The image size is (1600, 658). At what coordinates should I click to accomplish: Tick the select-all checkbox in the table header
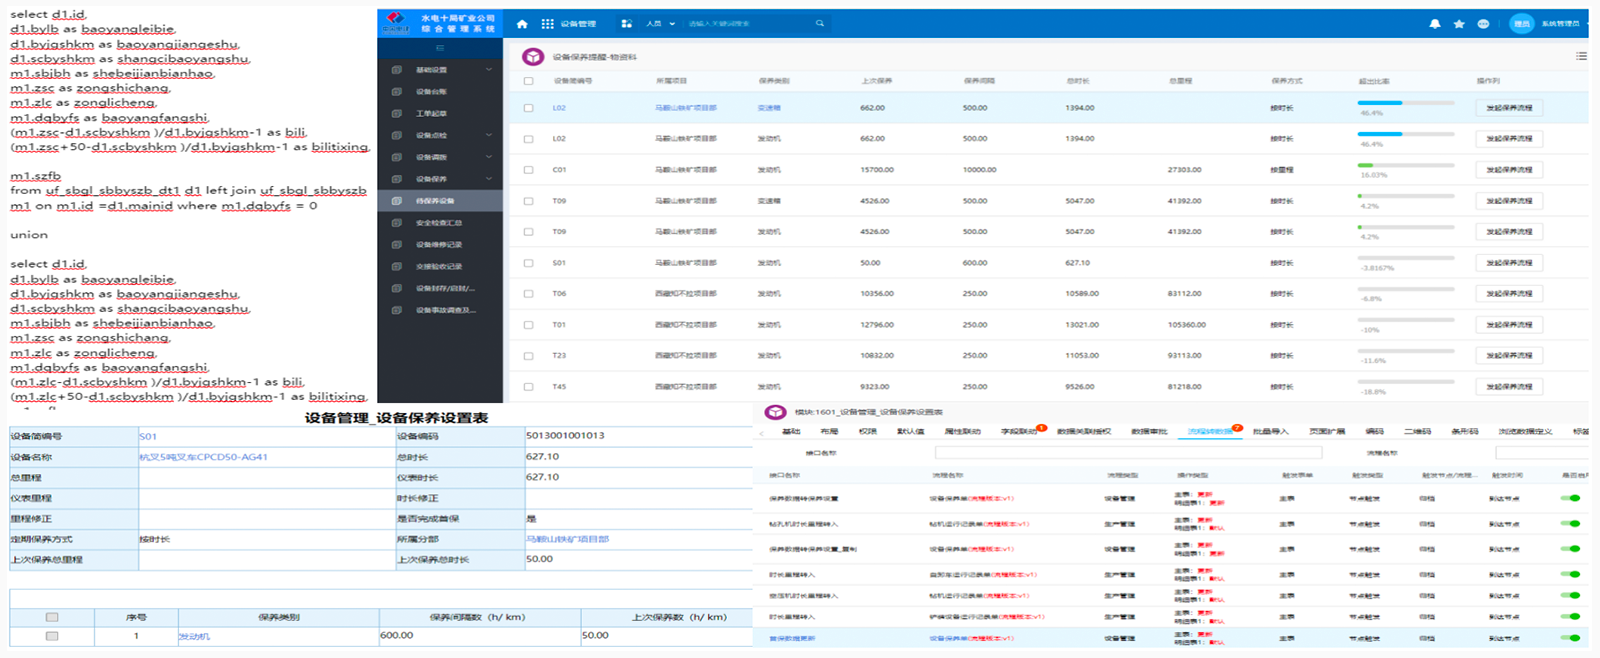[528, 81]
